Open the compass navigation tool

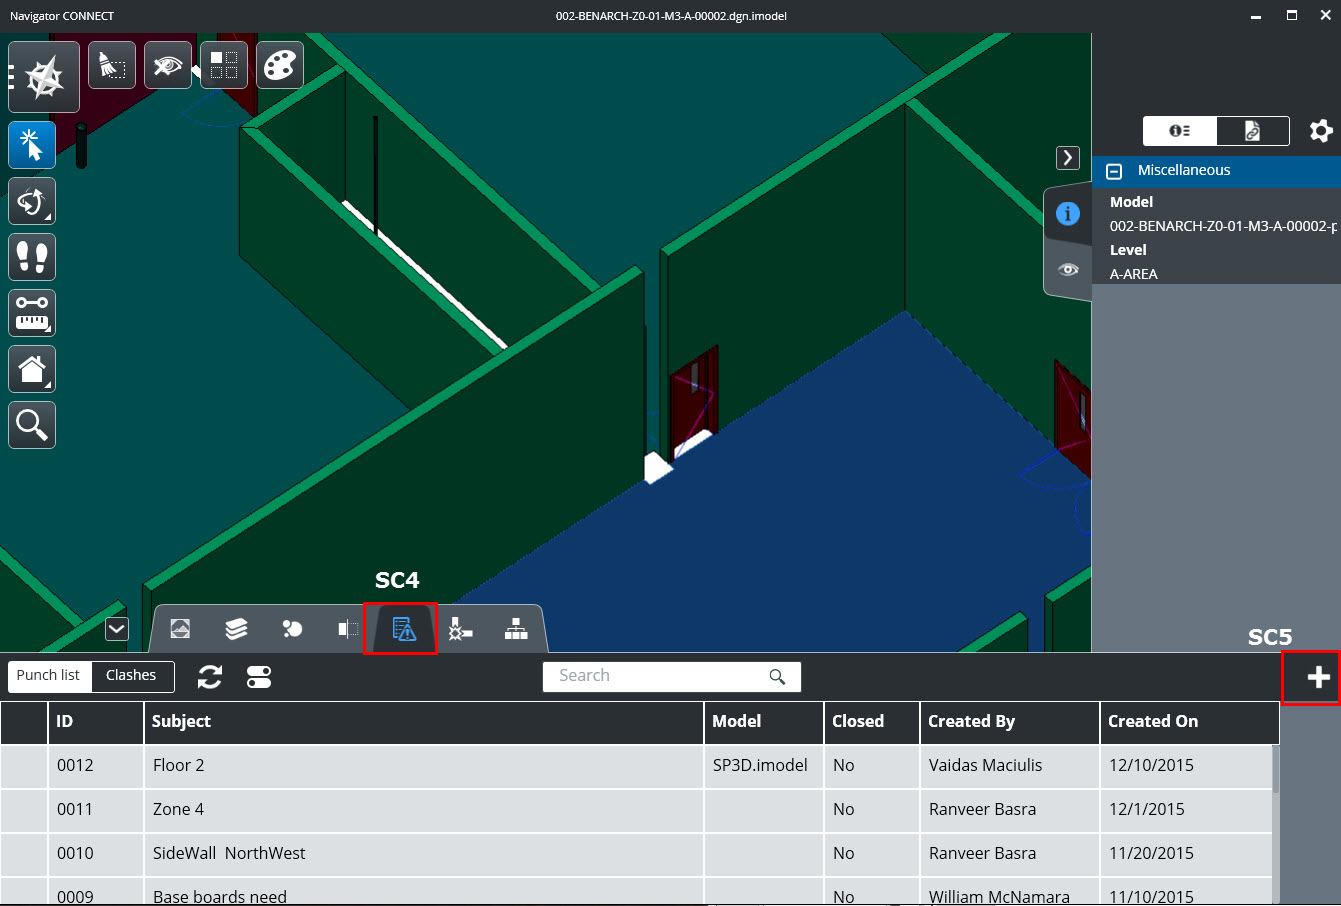pyautogui.click(x=44, y=77)
